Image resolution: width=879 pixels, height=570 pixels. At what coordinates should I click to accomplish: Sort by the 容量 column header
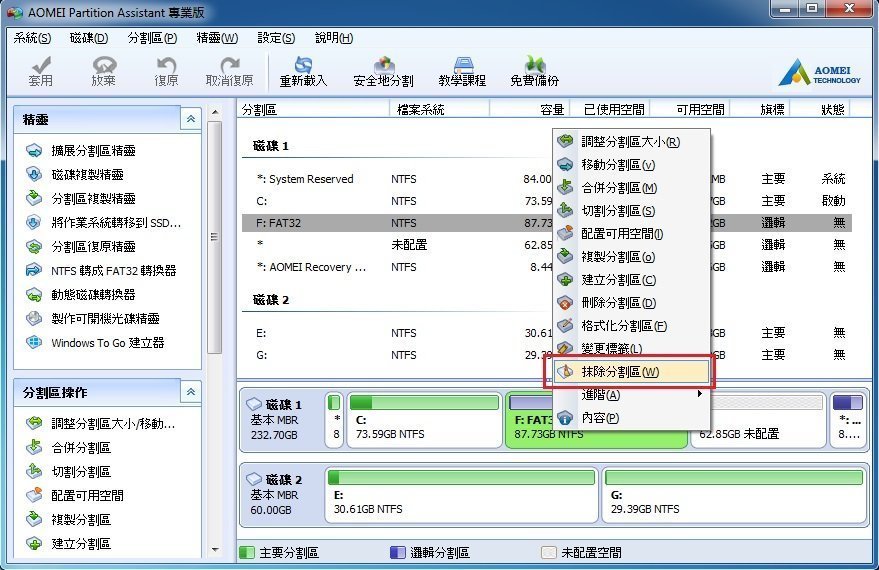coord(530,109)
